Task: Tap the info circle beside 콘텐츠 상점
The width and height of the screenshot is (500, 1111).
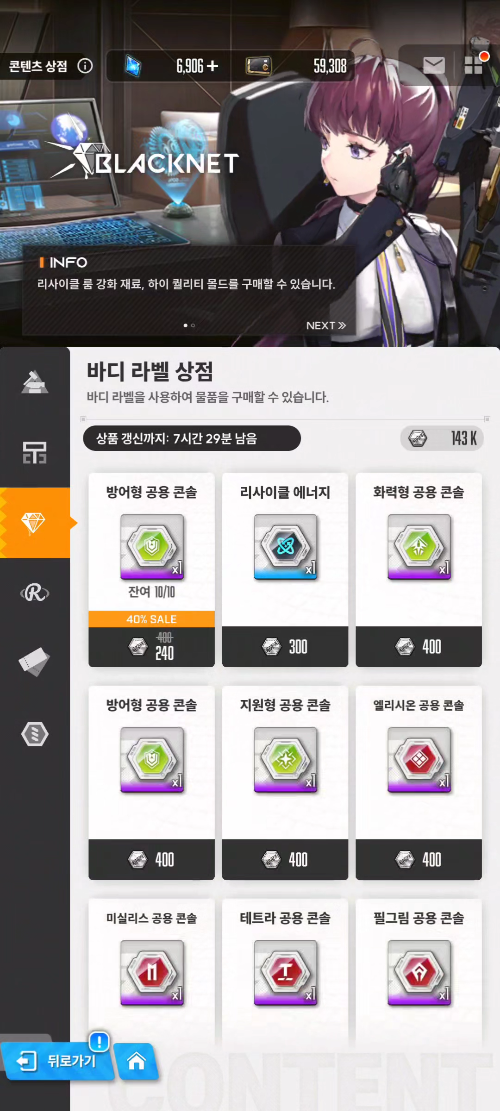Action: (x=84, y=66)
